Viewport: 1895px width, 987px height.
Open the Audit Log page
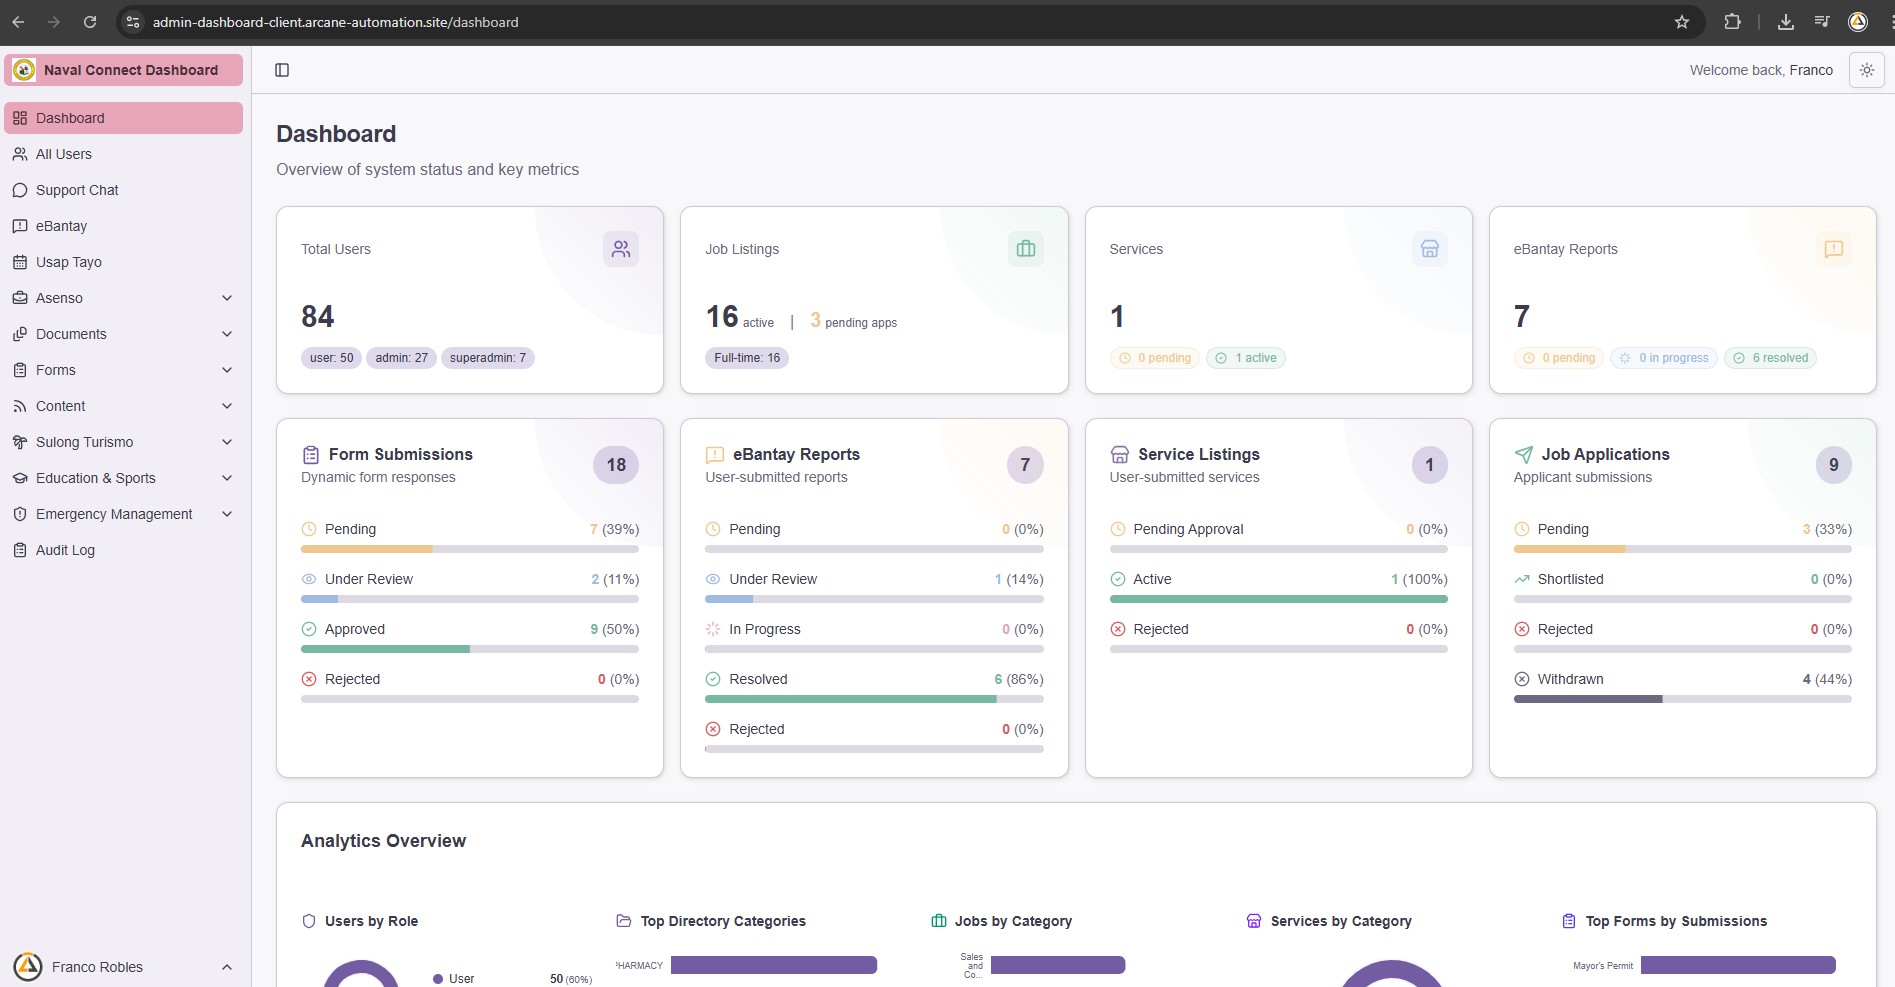[x=124, y=550]
